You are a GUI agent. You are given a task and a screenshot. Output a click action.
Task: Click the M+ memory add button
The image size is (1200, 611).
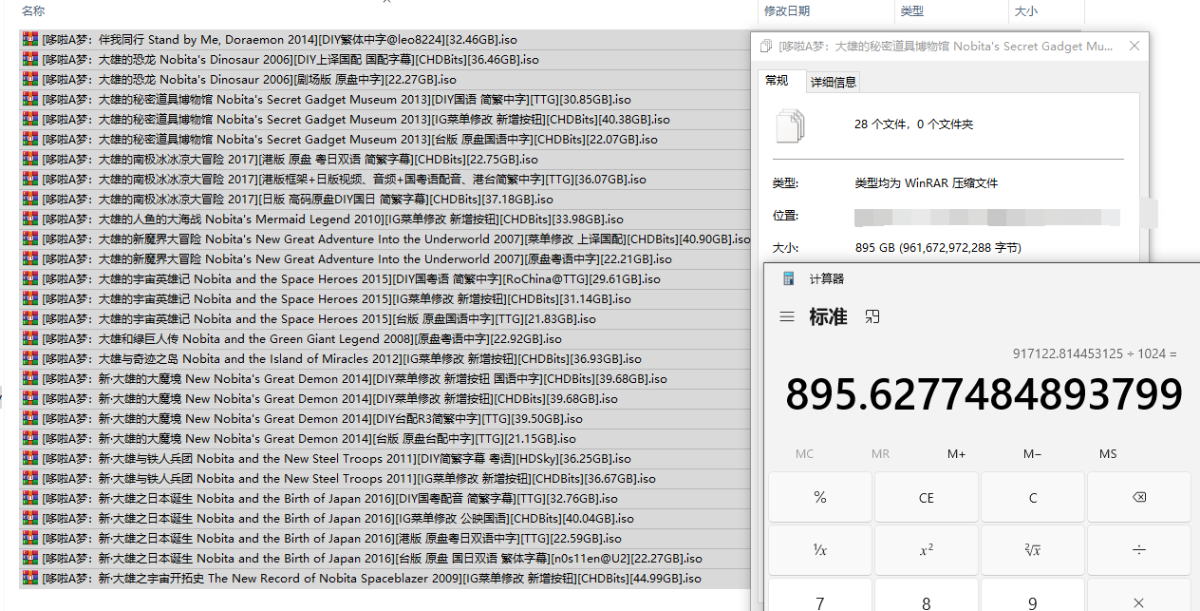click(956, 454)
